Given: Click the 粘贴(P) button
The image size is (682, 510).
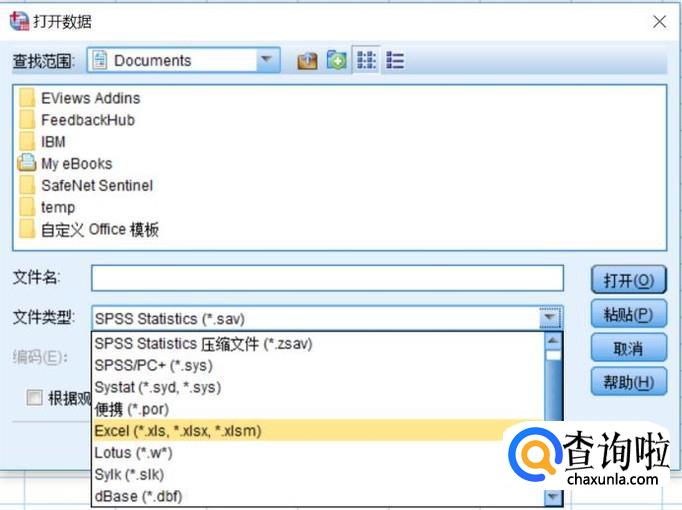Looking at the screenshot, I should (629, 314).
